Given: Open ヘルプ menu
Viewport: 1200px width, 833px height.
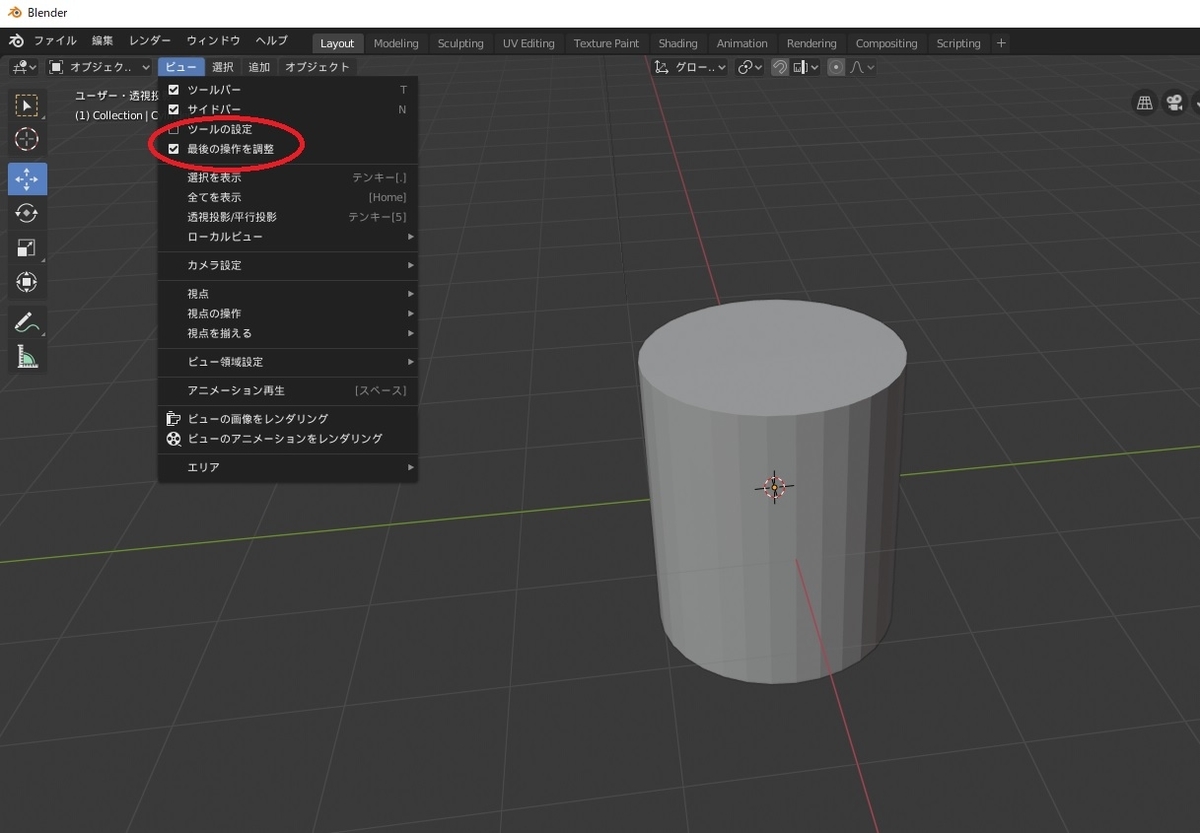Looking at the screenshot, I should click(x=271, y=41).
